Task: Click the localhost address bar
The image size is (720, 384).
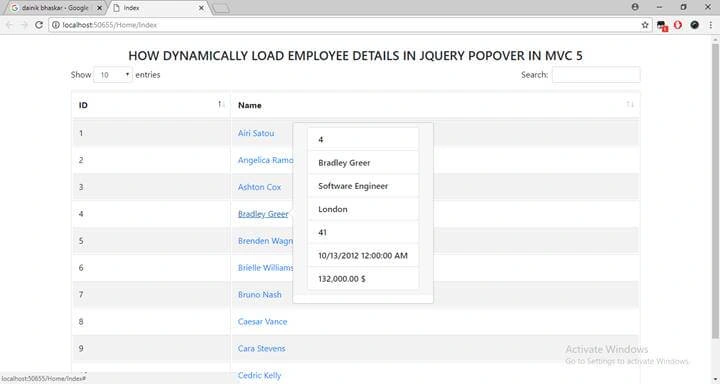Action: tap(349, 25)
